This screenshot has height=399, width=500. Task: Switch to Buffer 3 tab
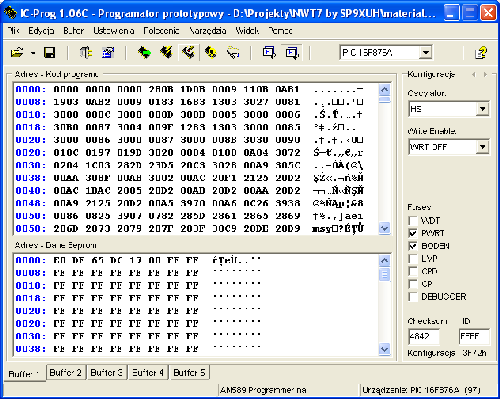[107, 372]
